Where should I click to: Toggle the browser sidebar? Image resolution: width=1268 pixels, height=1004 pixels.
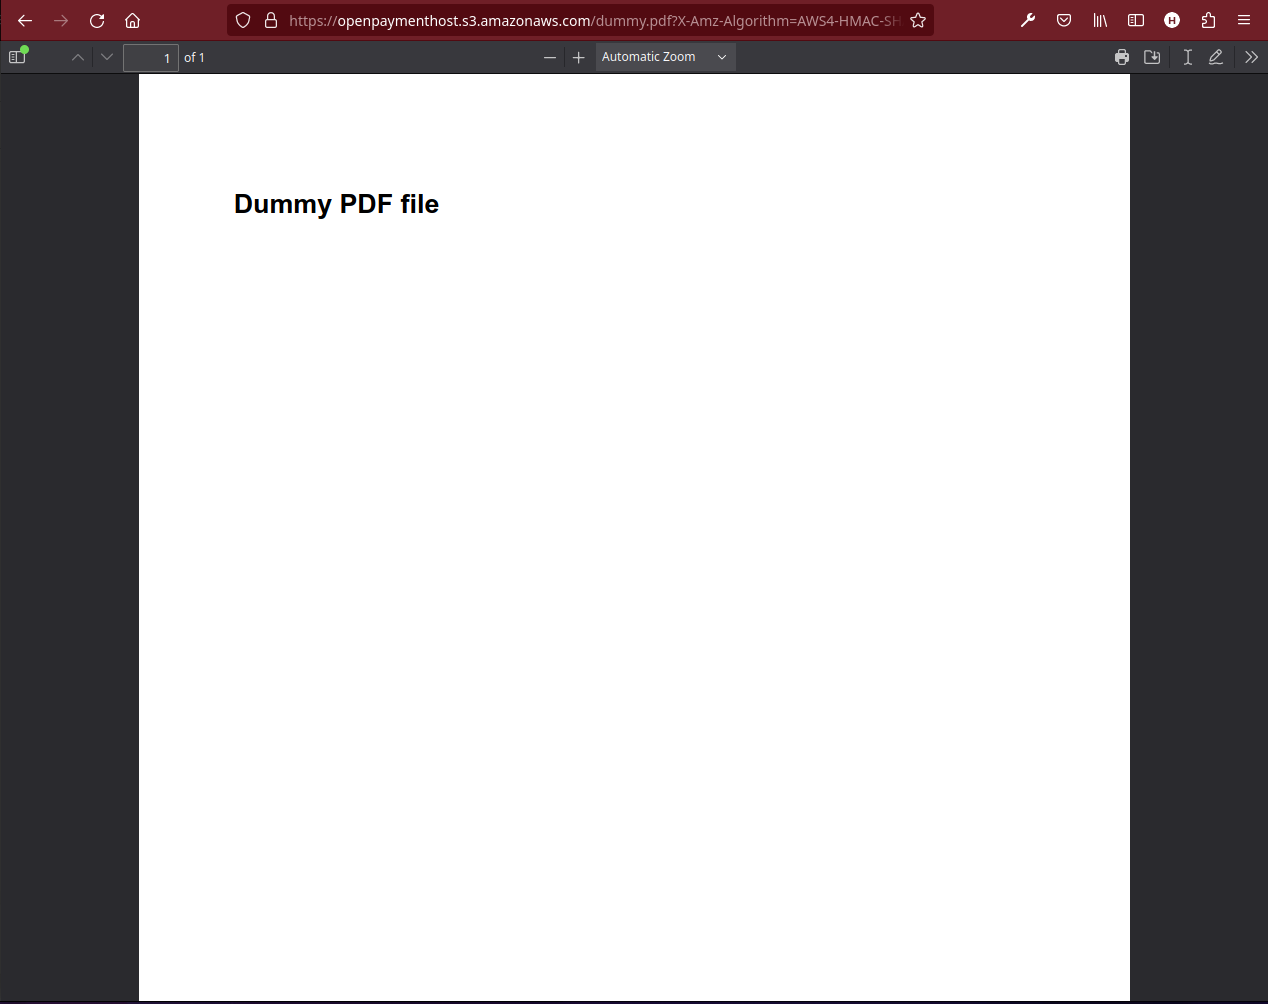pos(1136,20)
